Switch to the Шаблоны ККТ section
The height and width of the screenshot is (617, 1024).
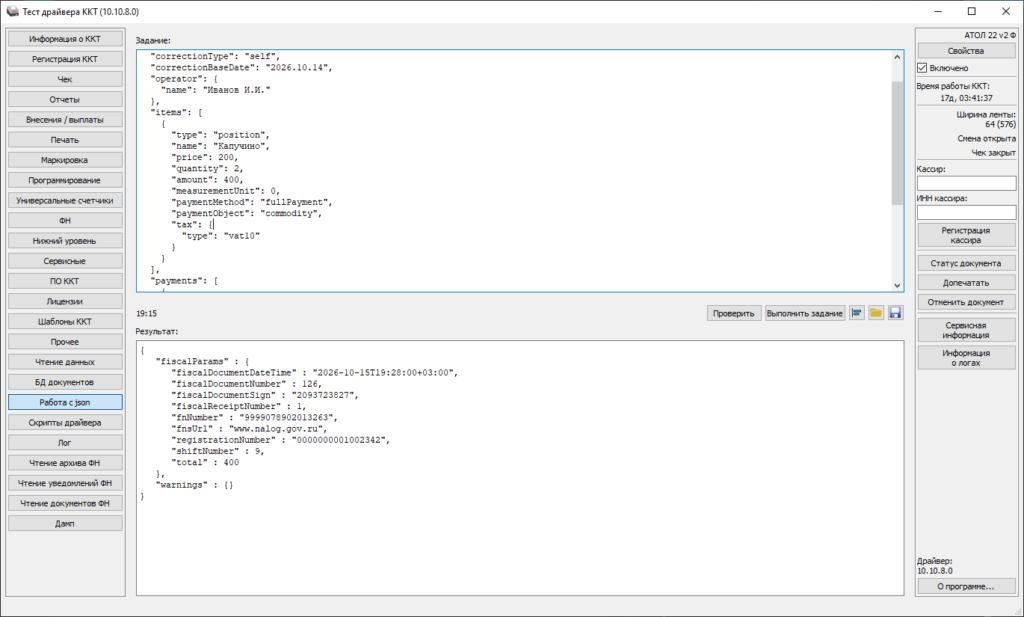65,323
